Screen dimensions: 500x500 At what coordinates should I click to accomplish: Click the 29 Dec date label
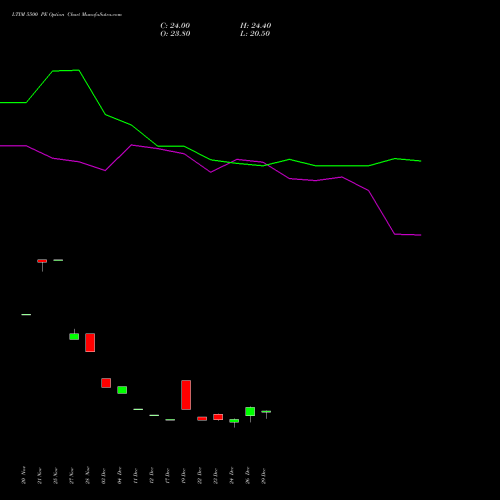click(263, 475)
